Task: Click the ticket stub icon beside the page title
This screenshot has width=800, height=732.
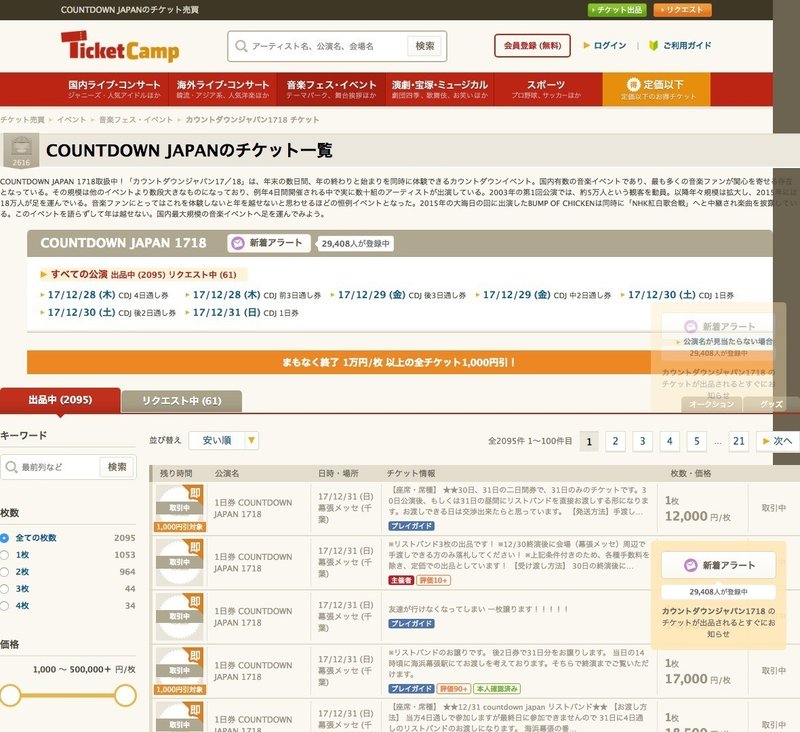Action: click(x=21, y=150)
